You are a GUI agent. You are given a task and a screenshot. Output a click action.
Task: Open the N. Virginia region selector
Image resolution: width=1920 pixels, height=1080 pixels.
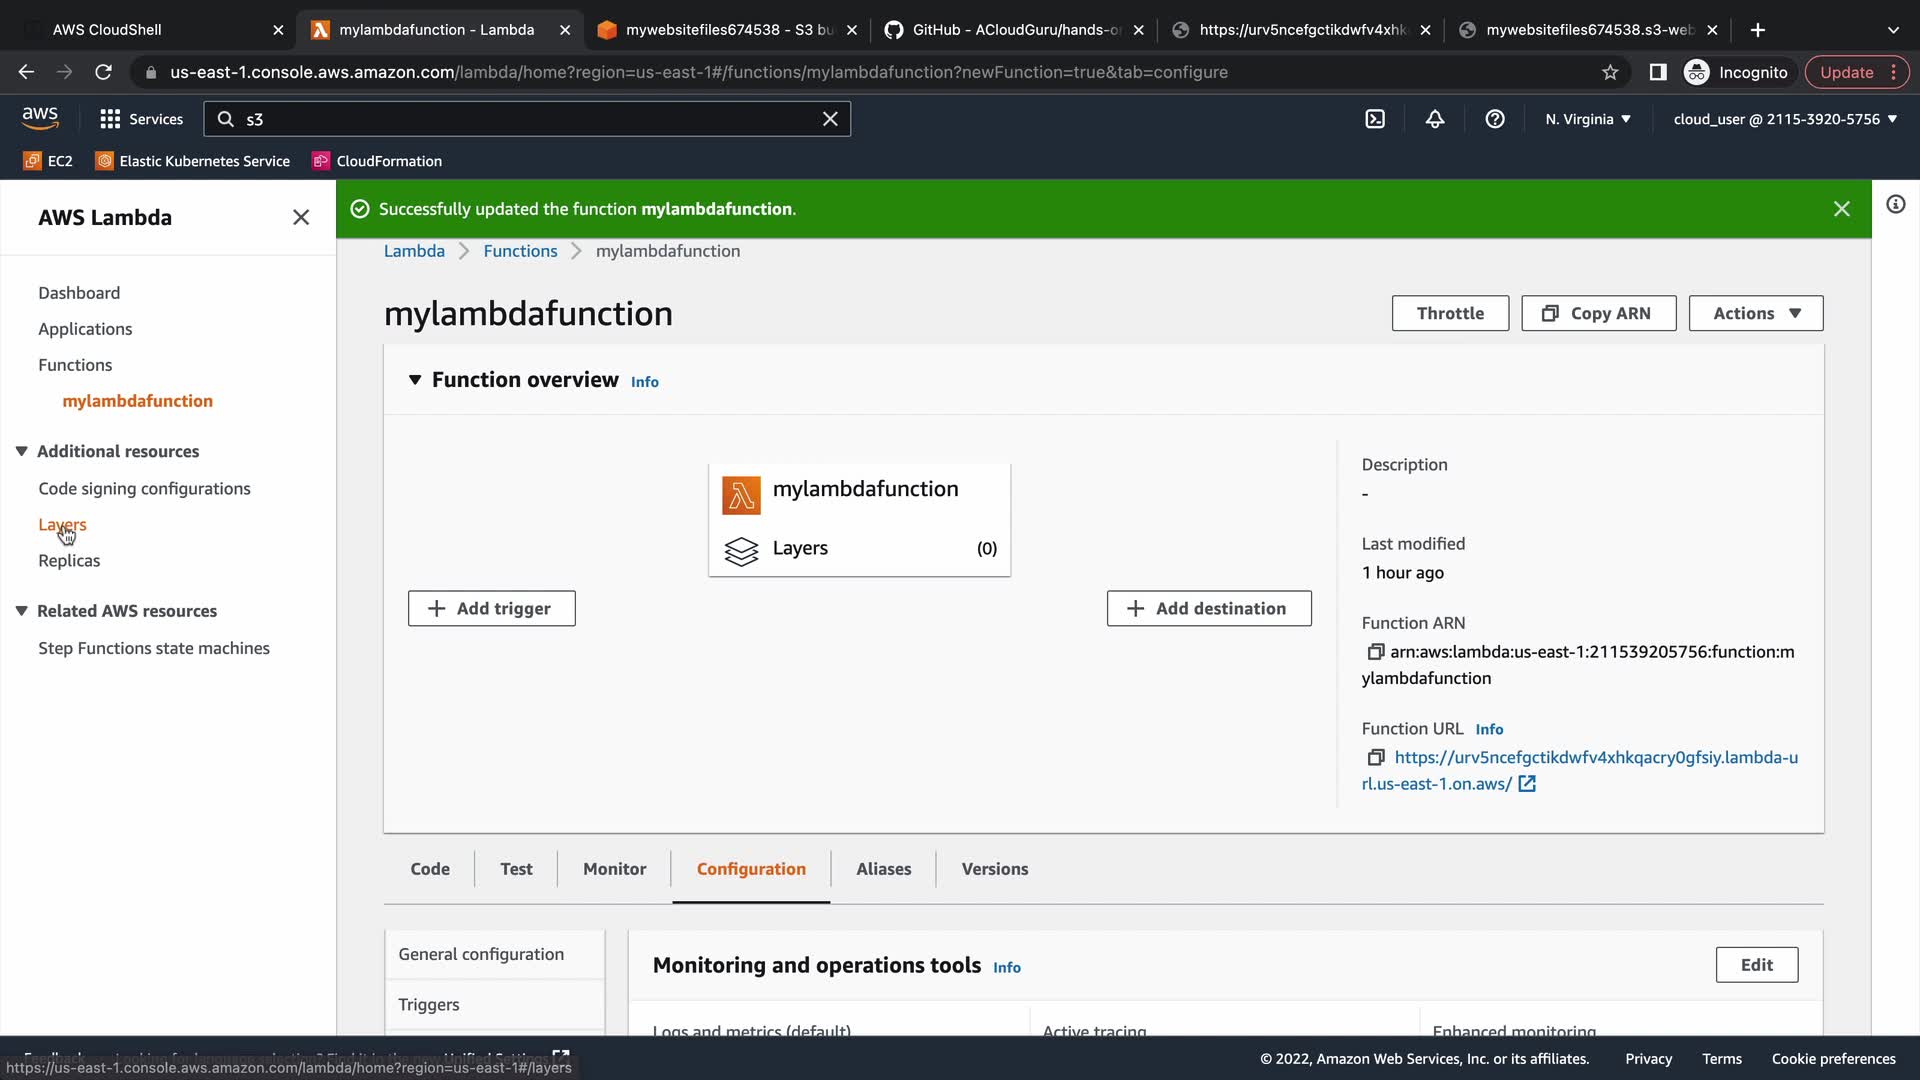[1587, 119]
